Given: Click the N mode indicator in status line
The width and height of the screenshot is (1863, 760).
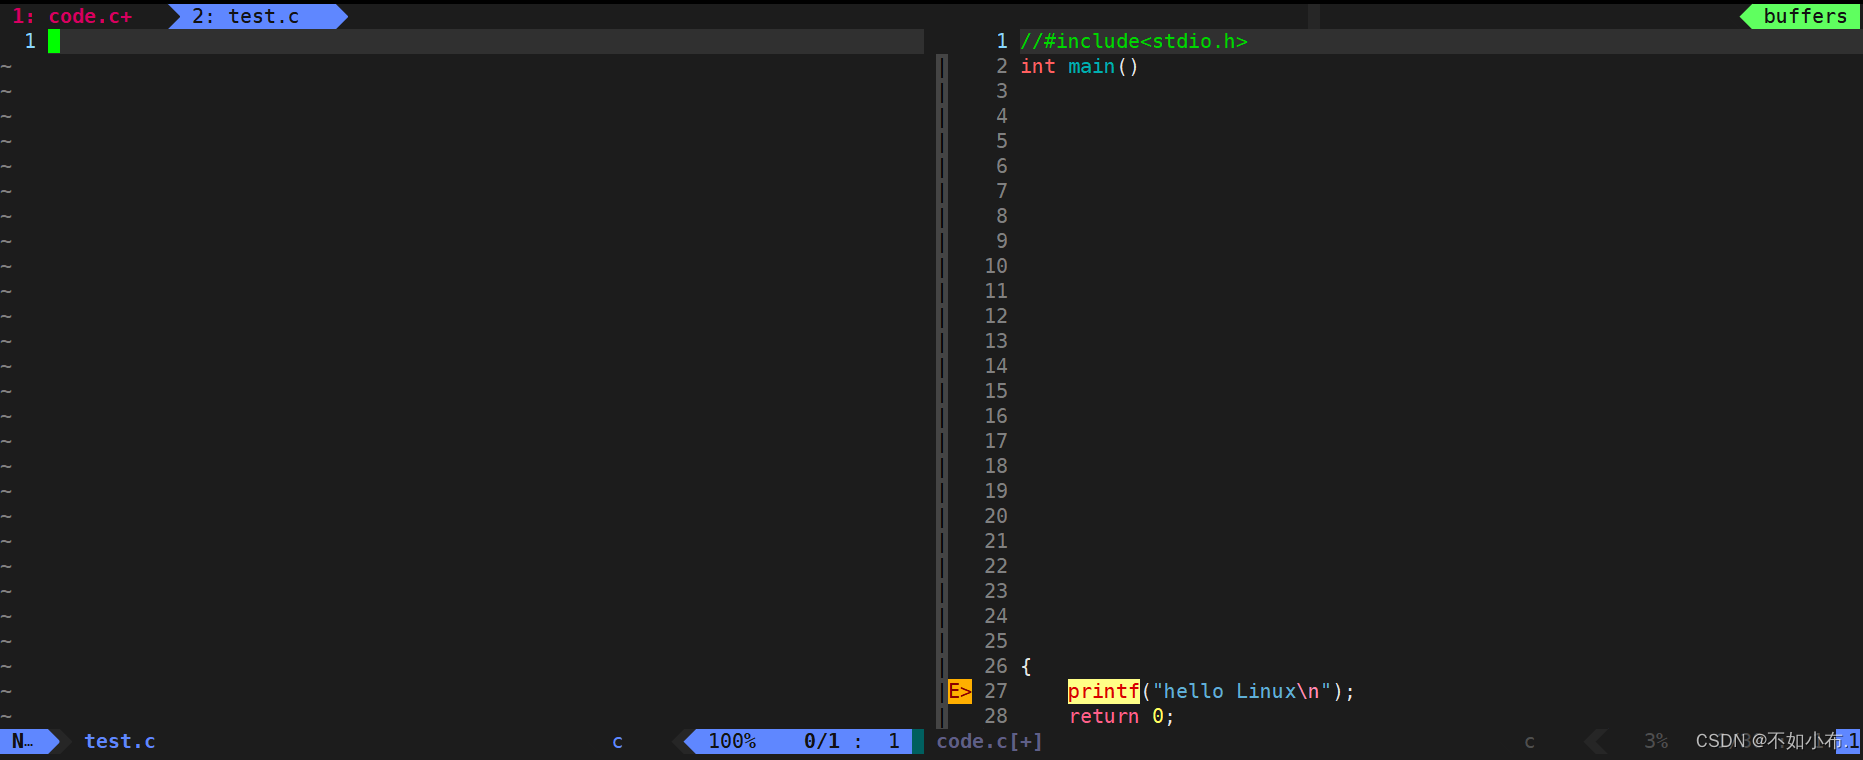Looking at the screenshot, I should coord(22,741).
